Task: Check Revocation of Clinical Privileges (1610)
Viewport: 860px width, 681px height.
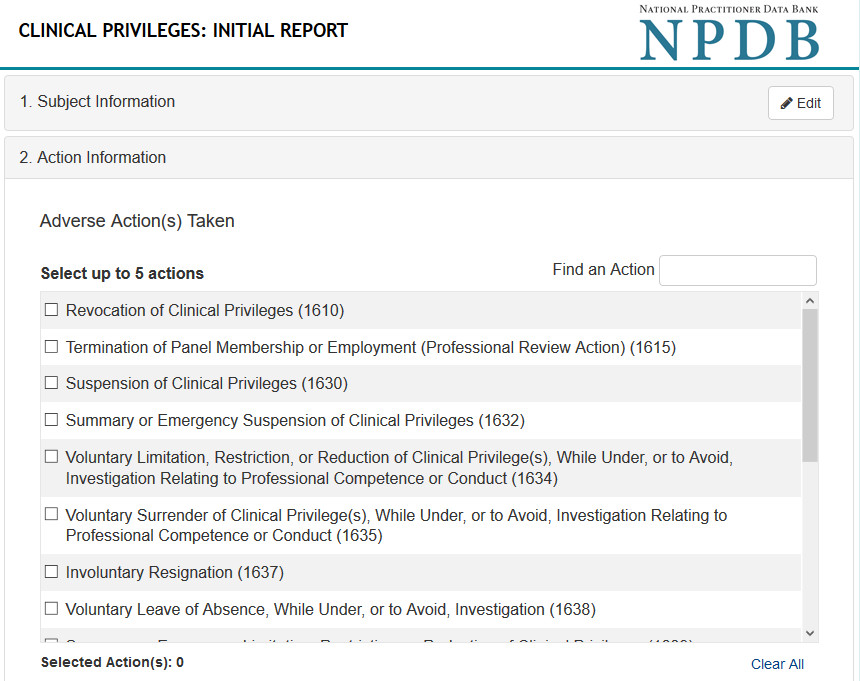Action: 51,310
